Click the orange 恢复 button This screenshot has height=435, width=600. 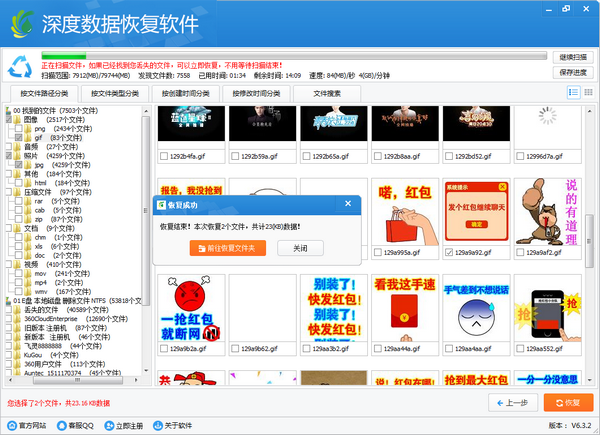[569, 403]
